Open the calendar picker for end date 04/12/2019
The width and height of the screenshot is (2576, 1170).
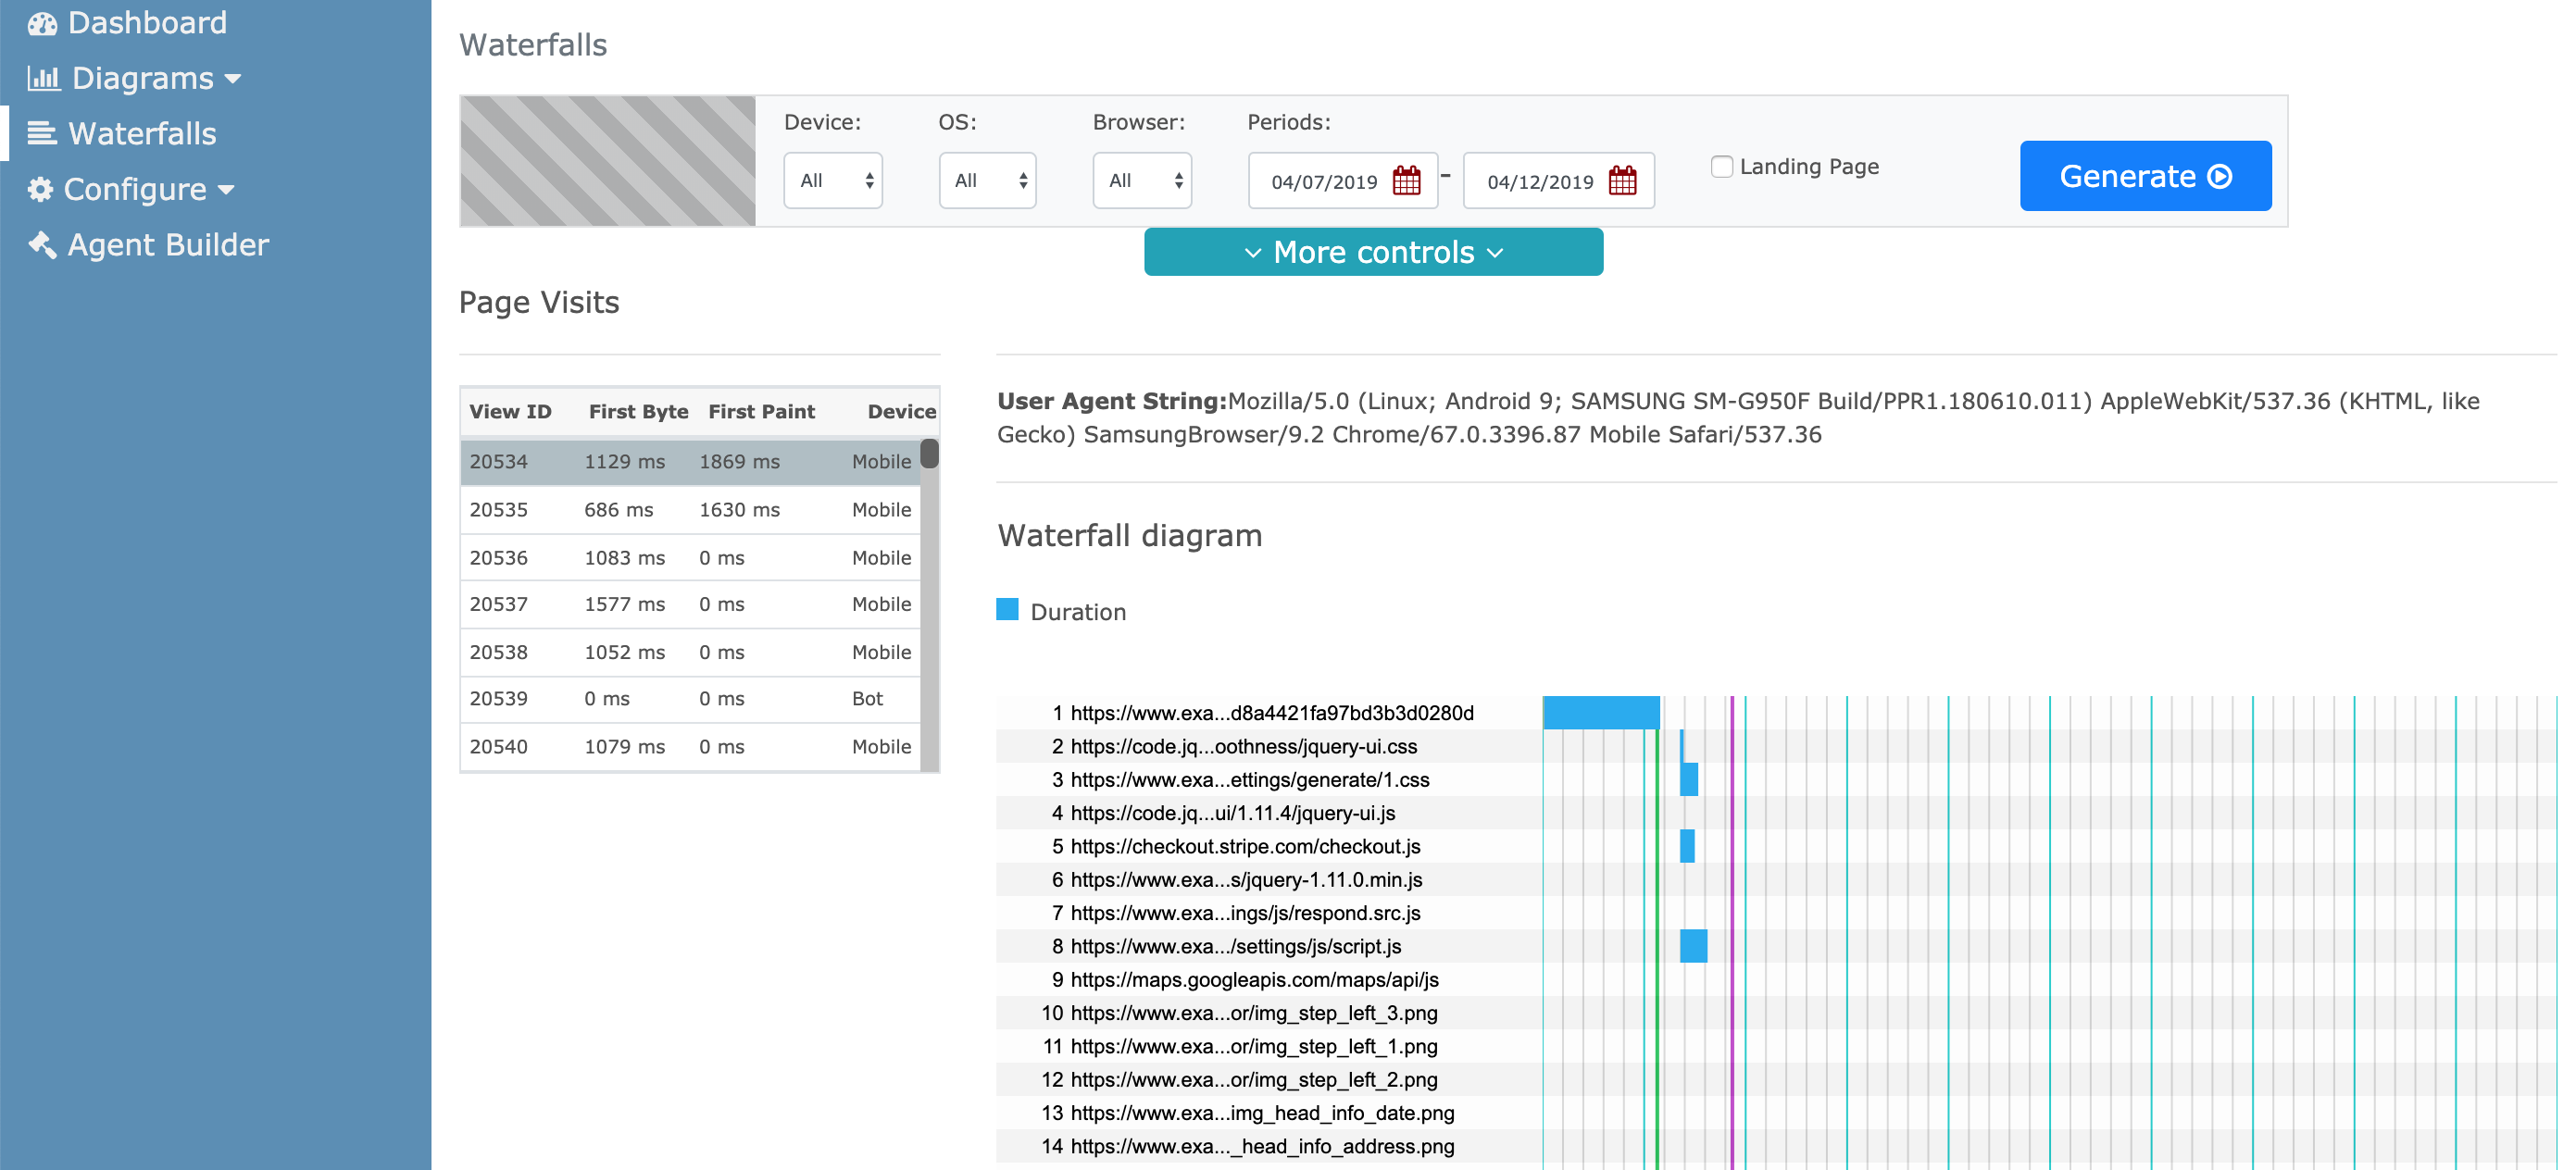point(1622,181)
